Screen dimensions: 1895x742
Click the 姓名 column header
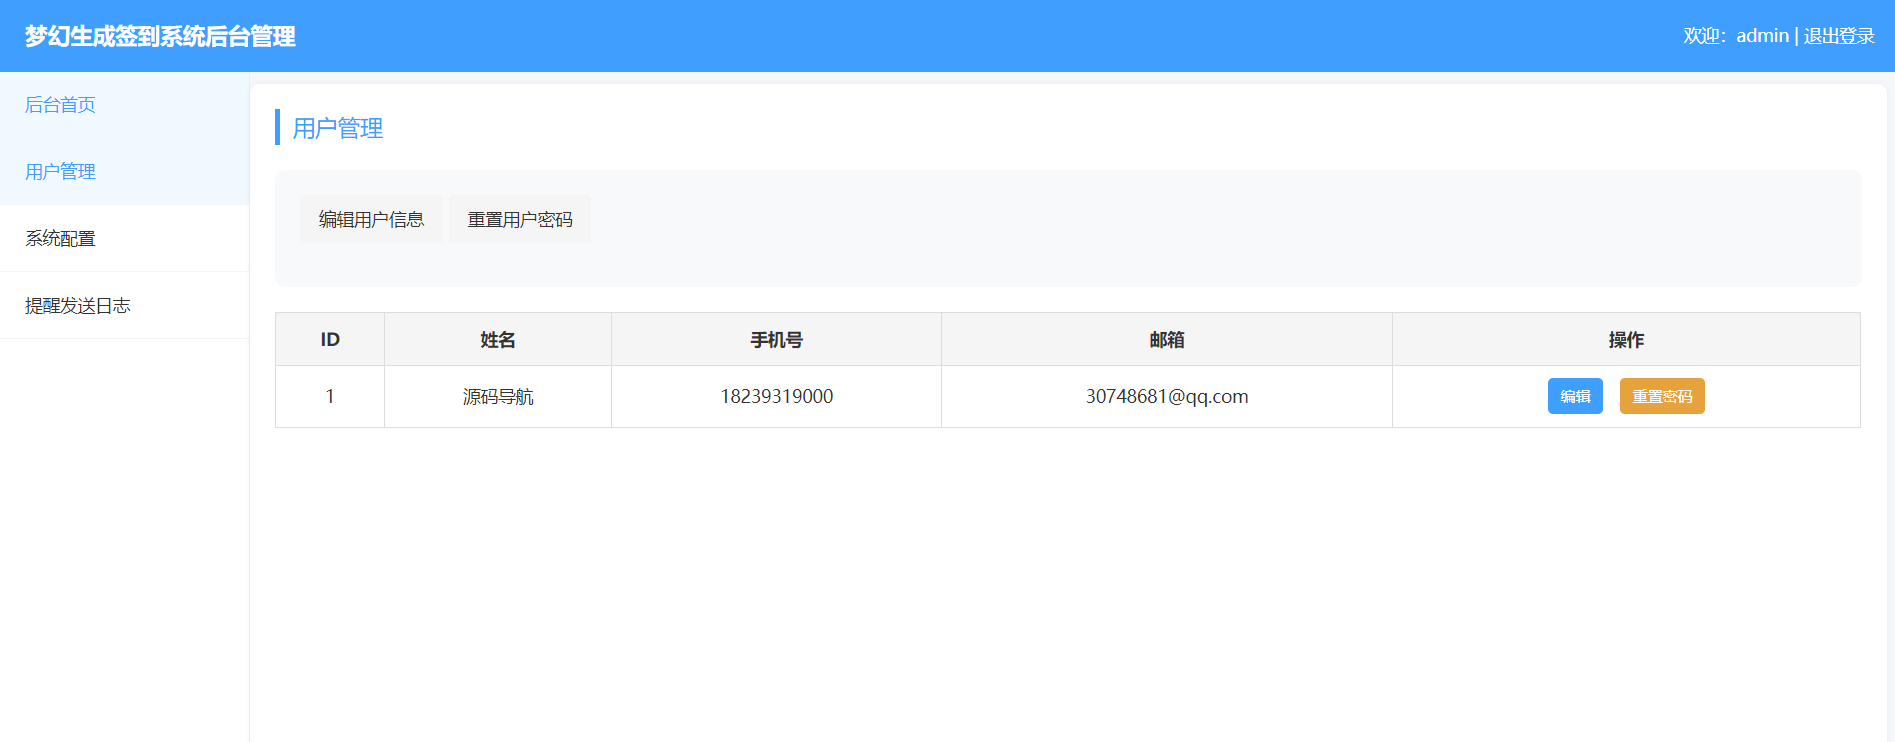[x=497, y=340]
